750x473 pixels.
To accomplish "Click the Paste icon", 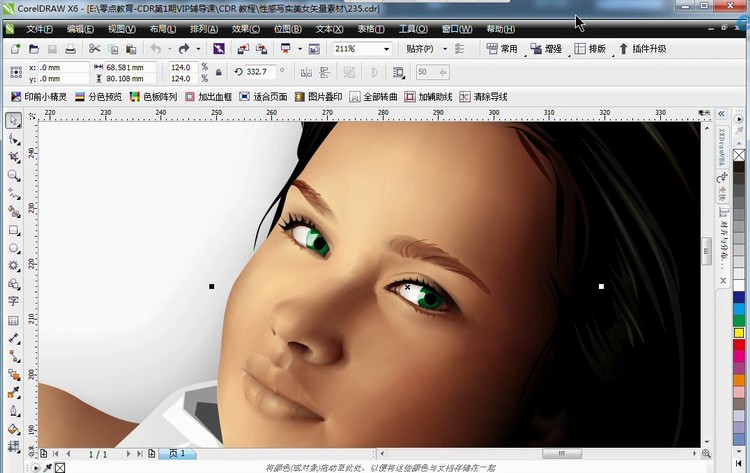I will (x=131, y=49).
